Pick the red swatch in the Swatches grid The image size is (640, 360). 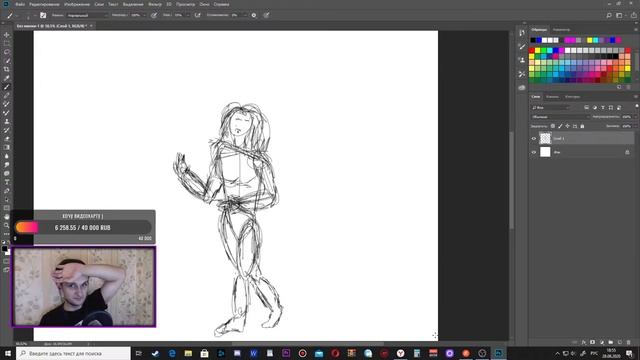pos(531,51)
